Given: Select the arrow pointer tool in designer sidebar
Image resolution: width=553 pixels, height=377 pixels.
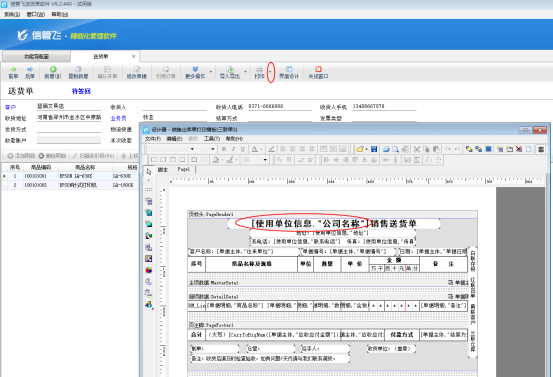Looking at the screenshot, I should point(149,171).
